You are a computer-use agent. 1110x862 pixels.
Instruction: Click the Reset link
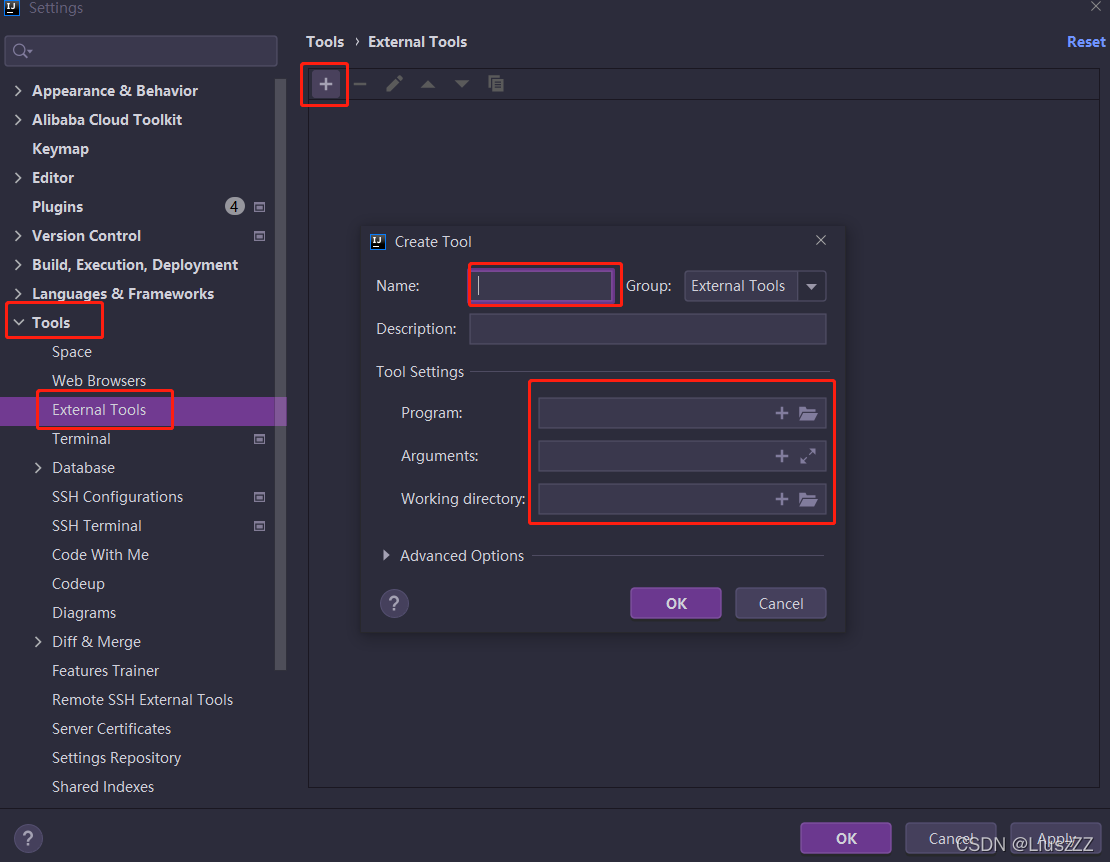1086,42
